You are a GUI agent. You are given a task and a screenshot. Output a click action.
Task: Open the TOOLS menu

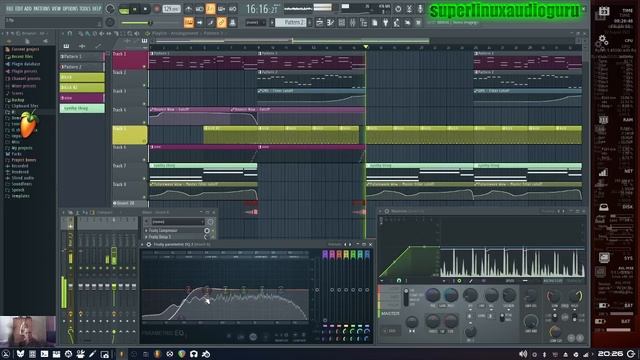(x=85, y=8)
